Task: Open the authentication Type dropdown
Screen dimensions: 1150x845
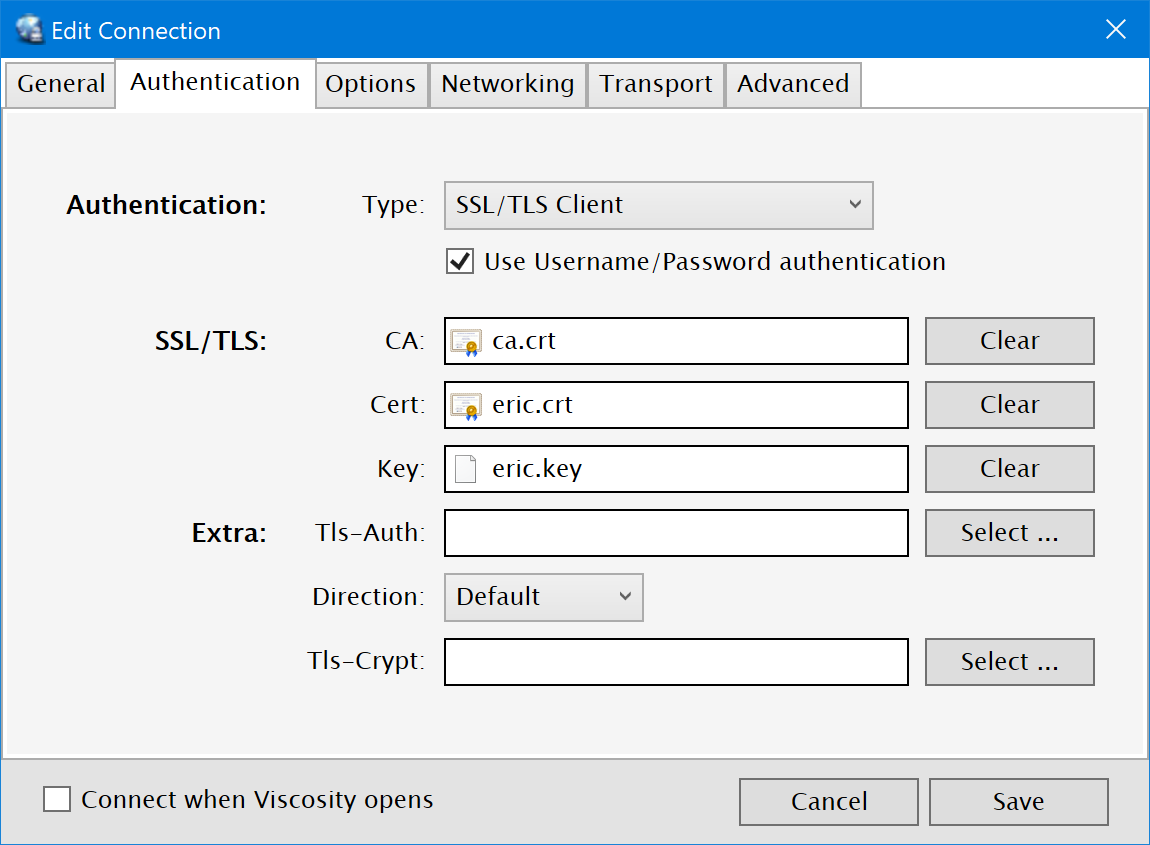Action: pyautogui.click(x=658, y=205)
